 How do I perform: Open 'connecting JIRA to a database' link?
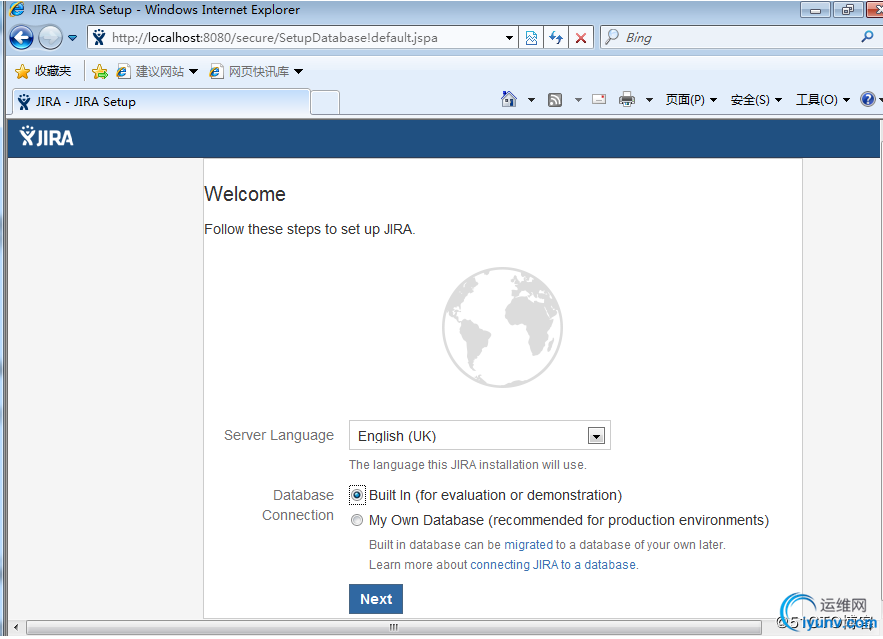click(553, 565)
